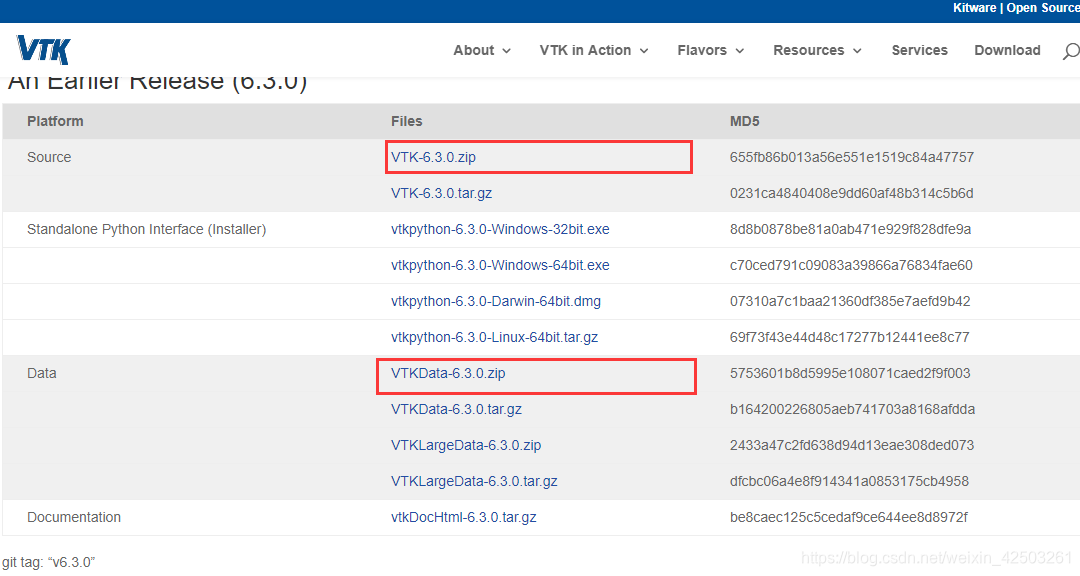
Task: Select MD5 0231ca4840408e9dd60af48b314c5b6d
Action: pyautogui.click(x=851, y=193)
